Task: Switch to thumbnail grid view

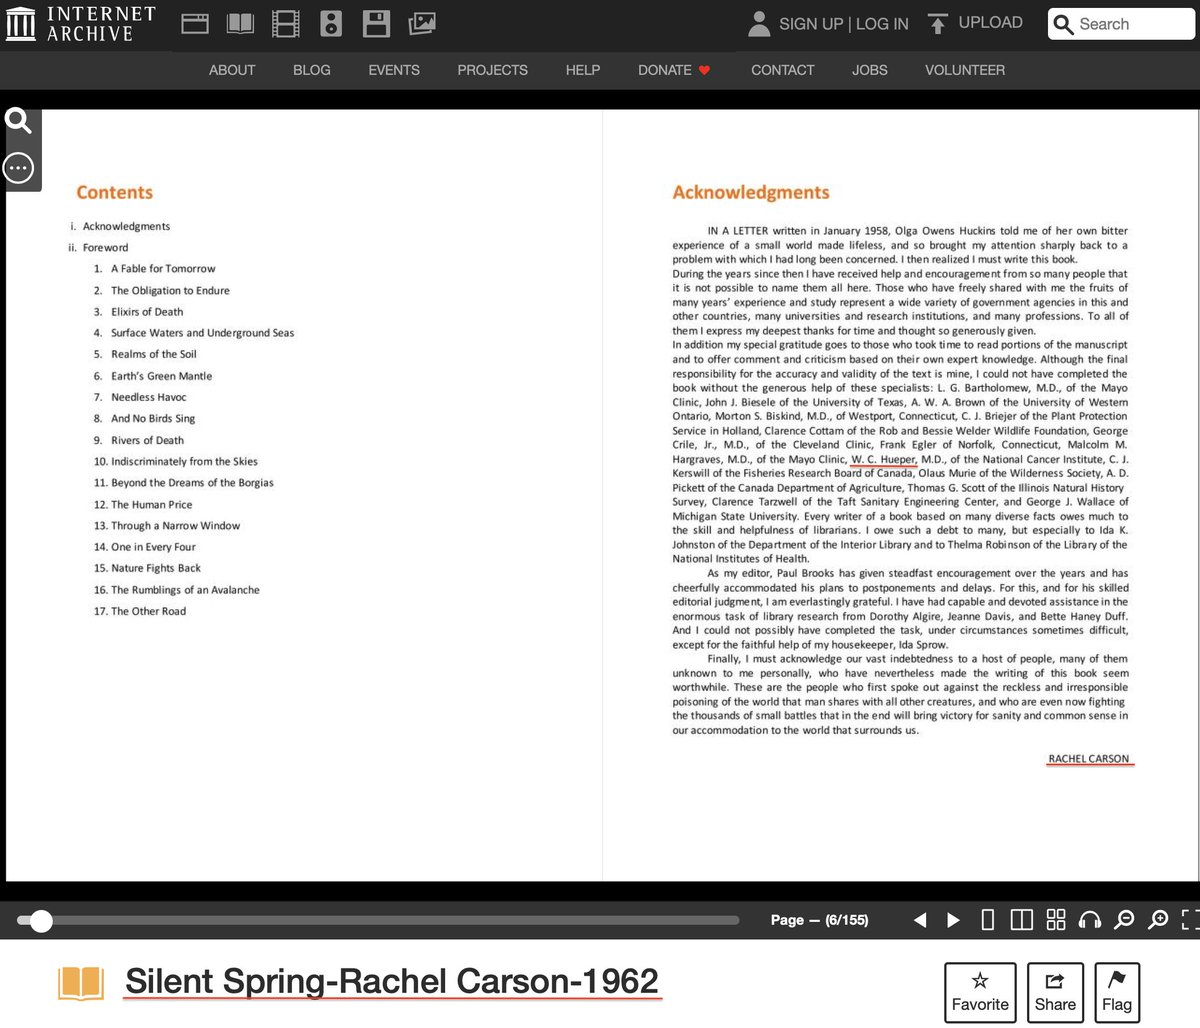Action: pos(1056,920)
